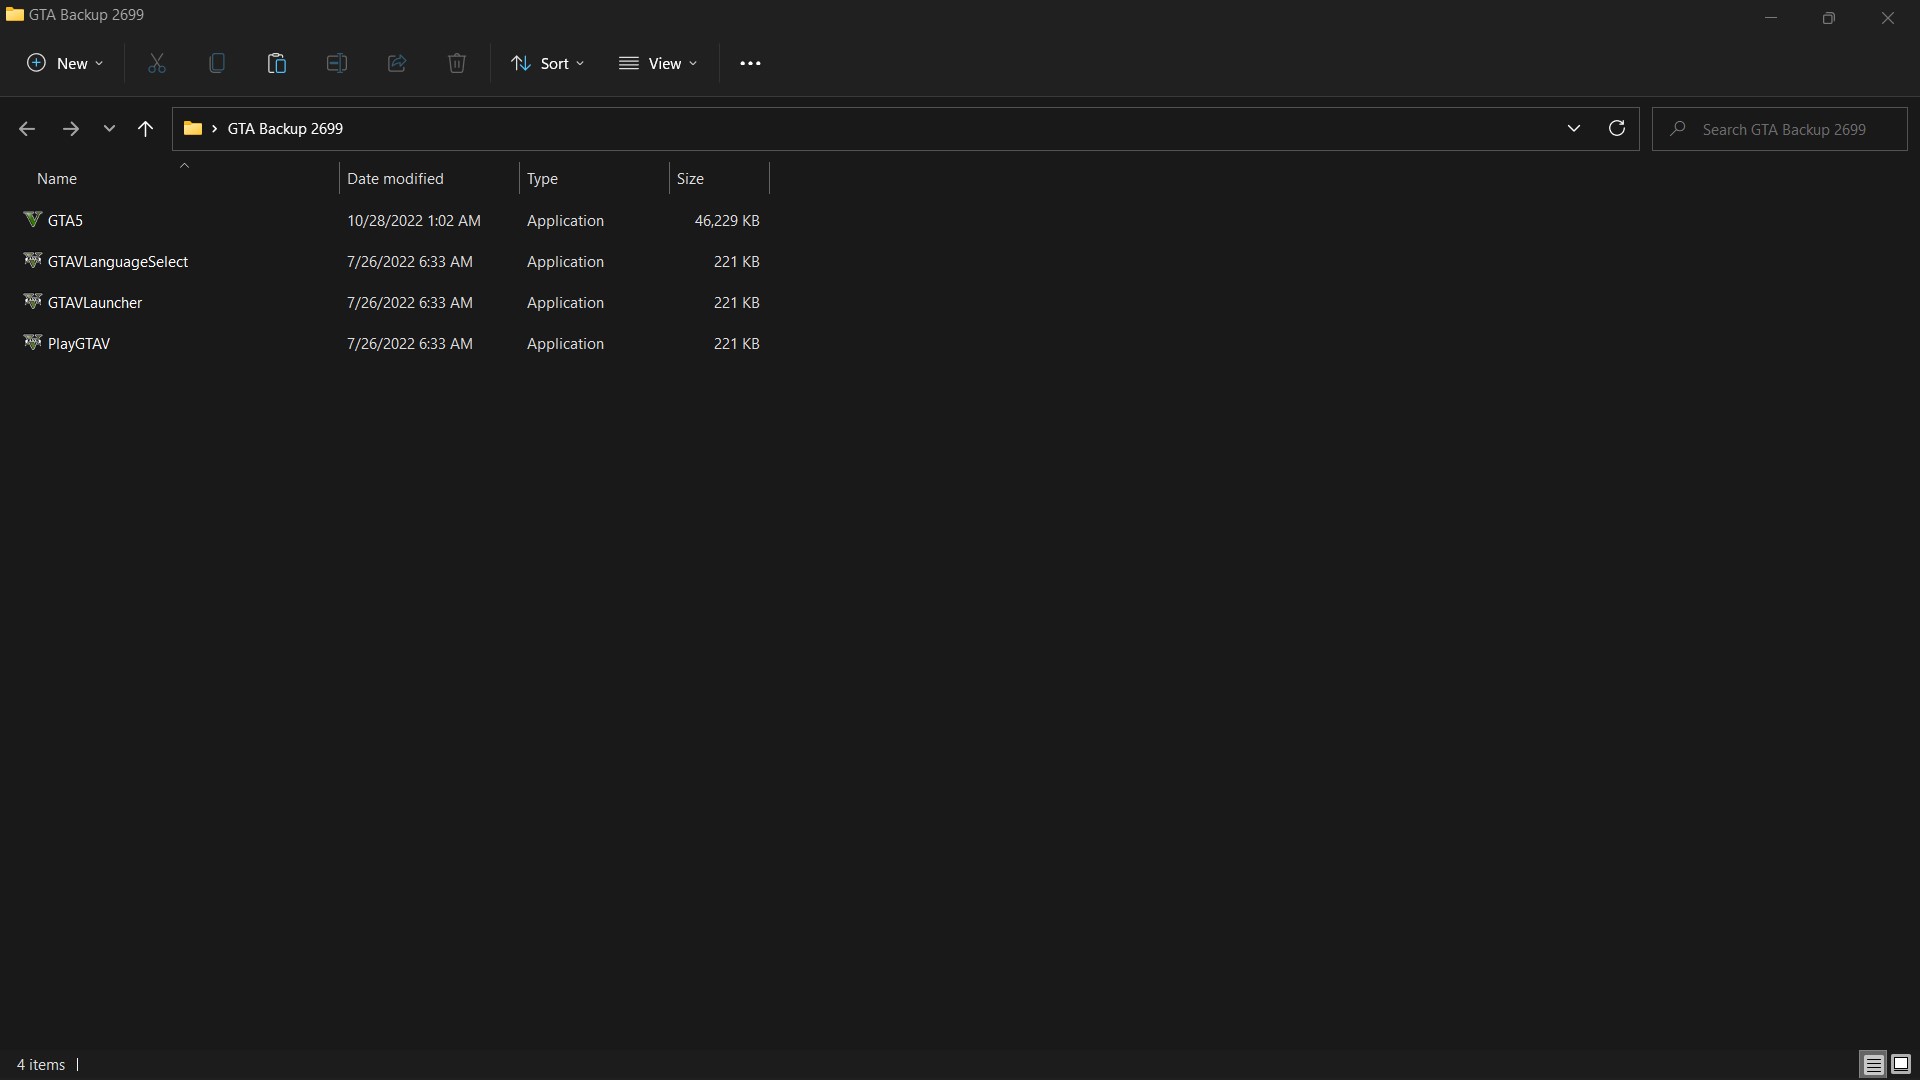Click the Delete trash can icon
The image size is (1920, 1080).
[457, 63]
